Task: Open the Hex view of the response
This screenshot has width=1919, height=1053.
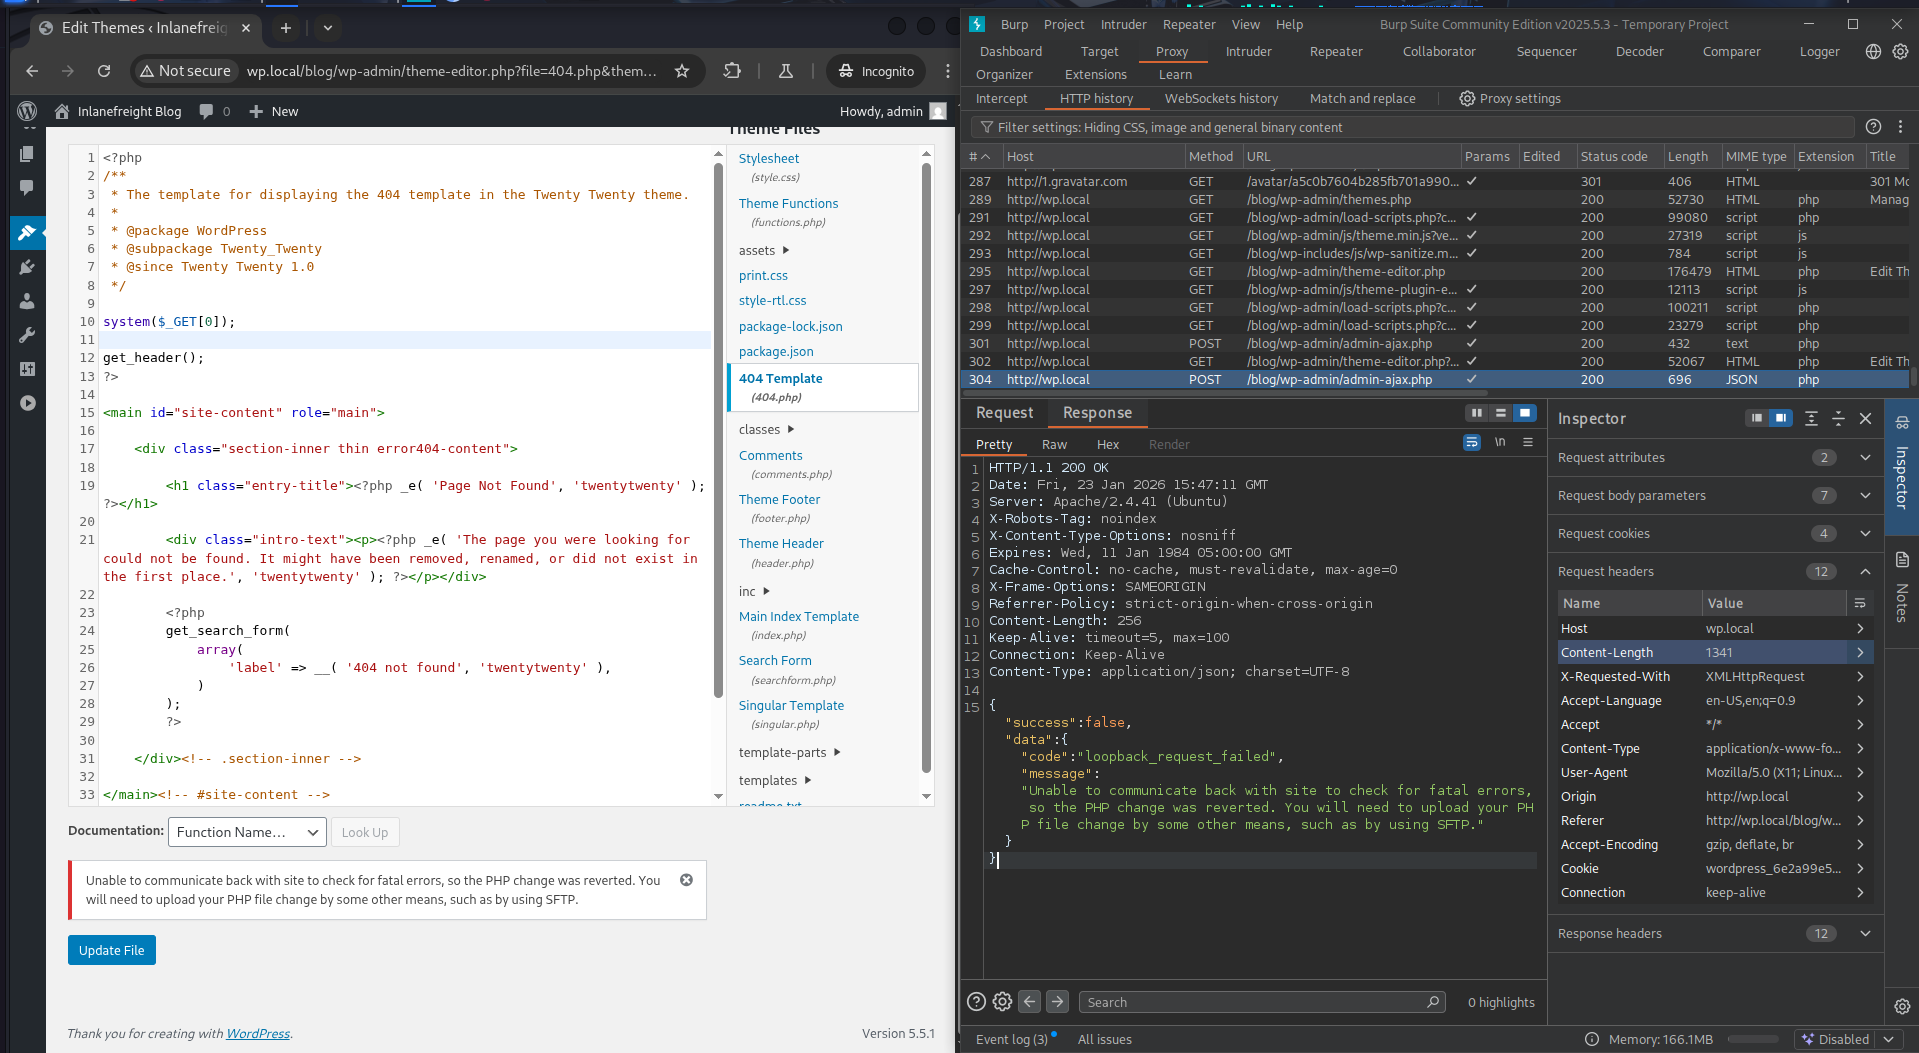Action: pos(1107,444)
